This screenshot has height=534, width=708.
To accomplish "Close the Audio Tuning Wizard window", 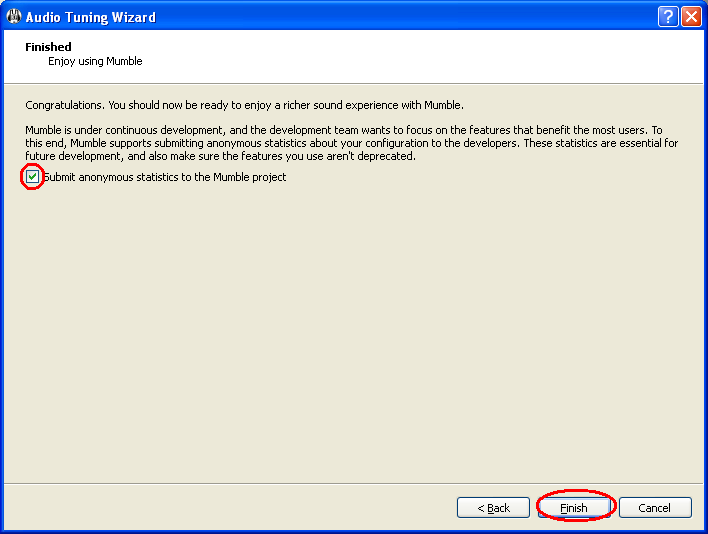I will pyautogui.click(x=691, y=17).
